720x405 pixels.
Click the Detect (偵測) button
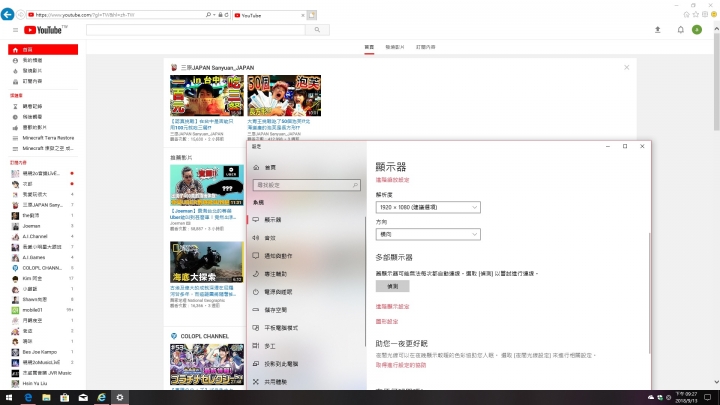point(392,286)
